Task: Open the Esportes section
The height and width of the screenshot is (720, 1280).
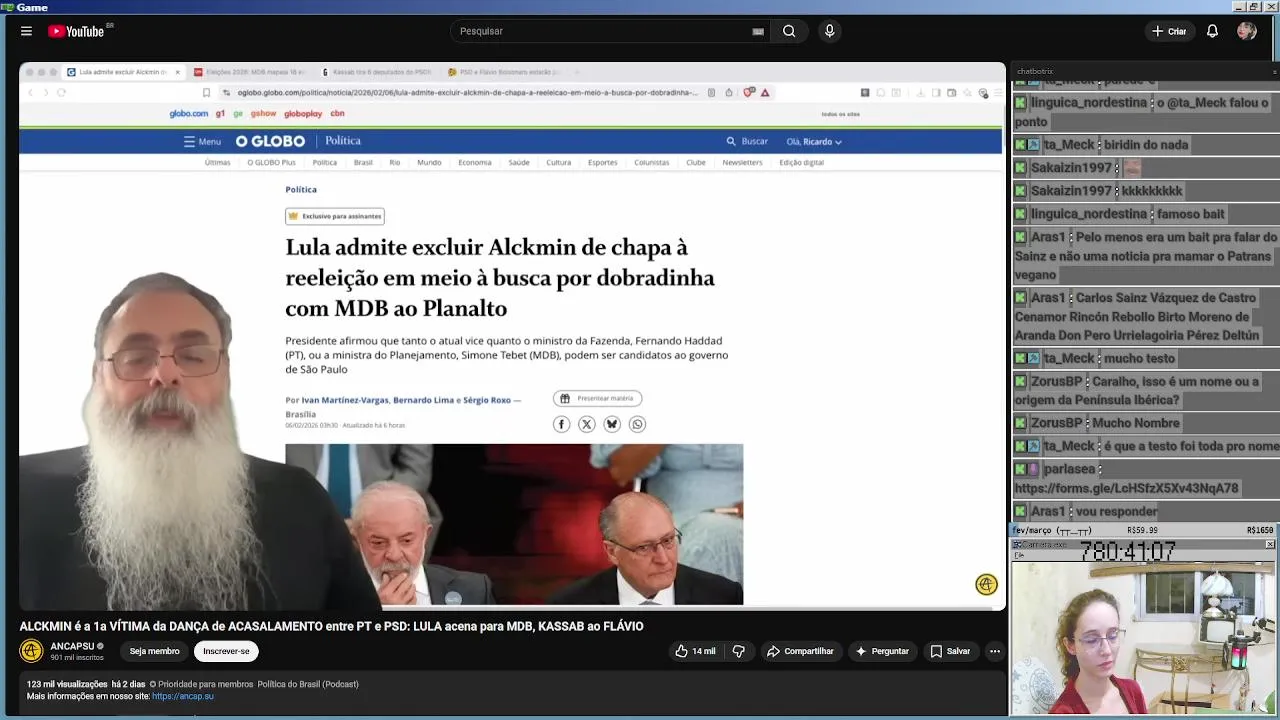Action: (x=603, y=162)
